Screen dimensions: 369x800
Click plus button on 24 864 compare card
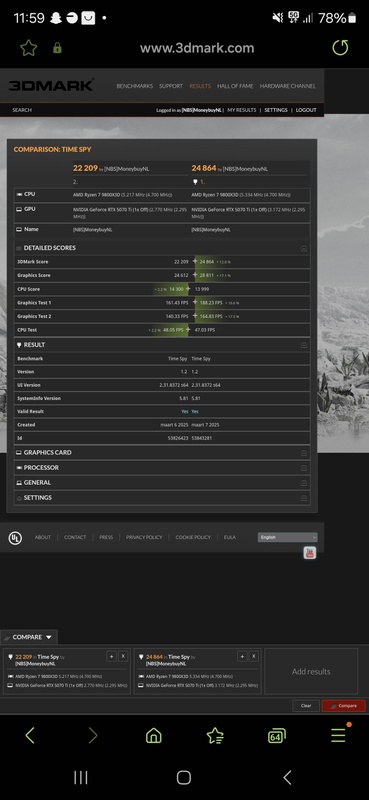(242, 656)
